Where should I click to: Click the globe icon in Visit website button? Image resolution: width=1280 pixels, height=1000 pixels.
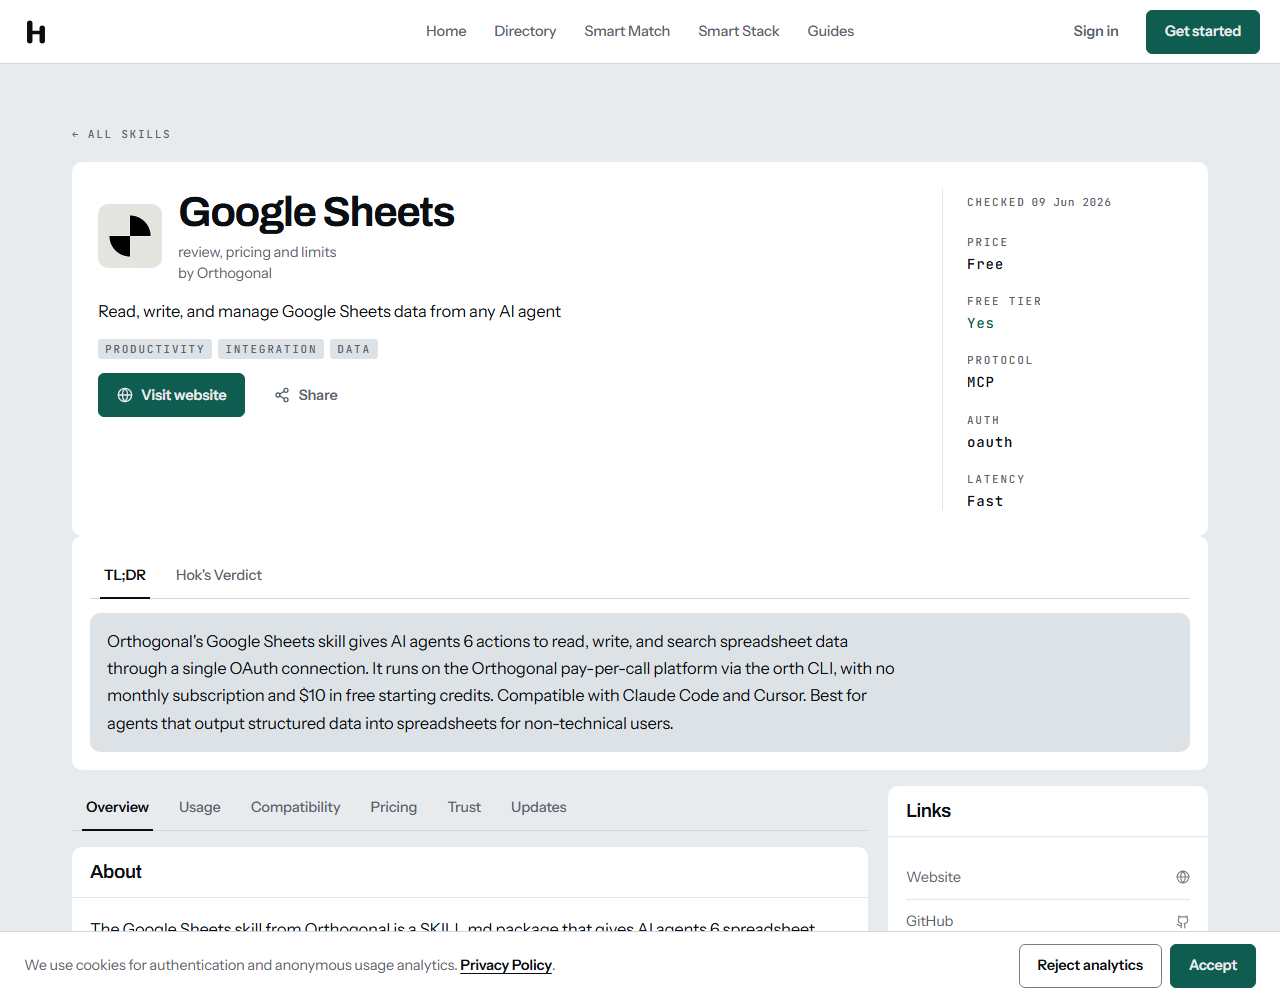(125, 395)
